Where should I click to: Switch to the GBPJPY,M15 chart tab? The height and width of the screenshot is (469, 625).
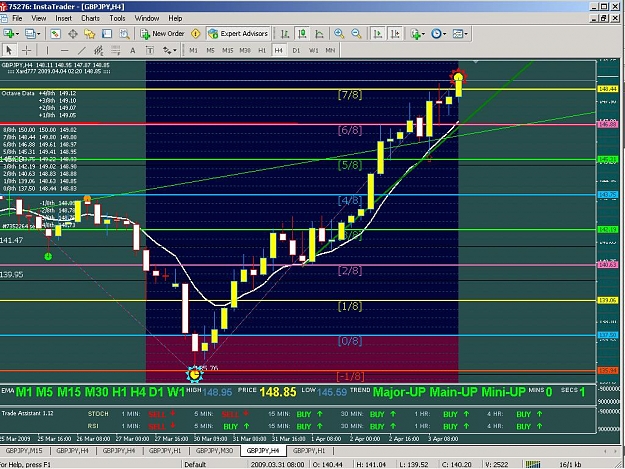24,451
